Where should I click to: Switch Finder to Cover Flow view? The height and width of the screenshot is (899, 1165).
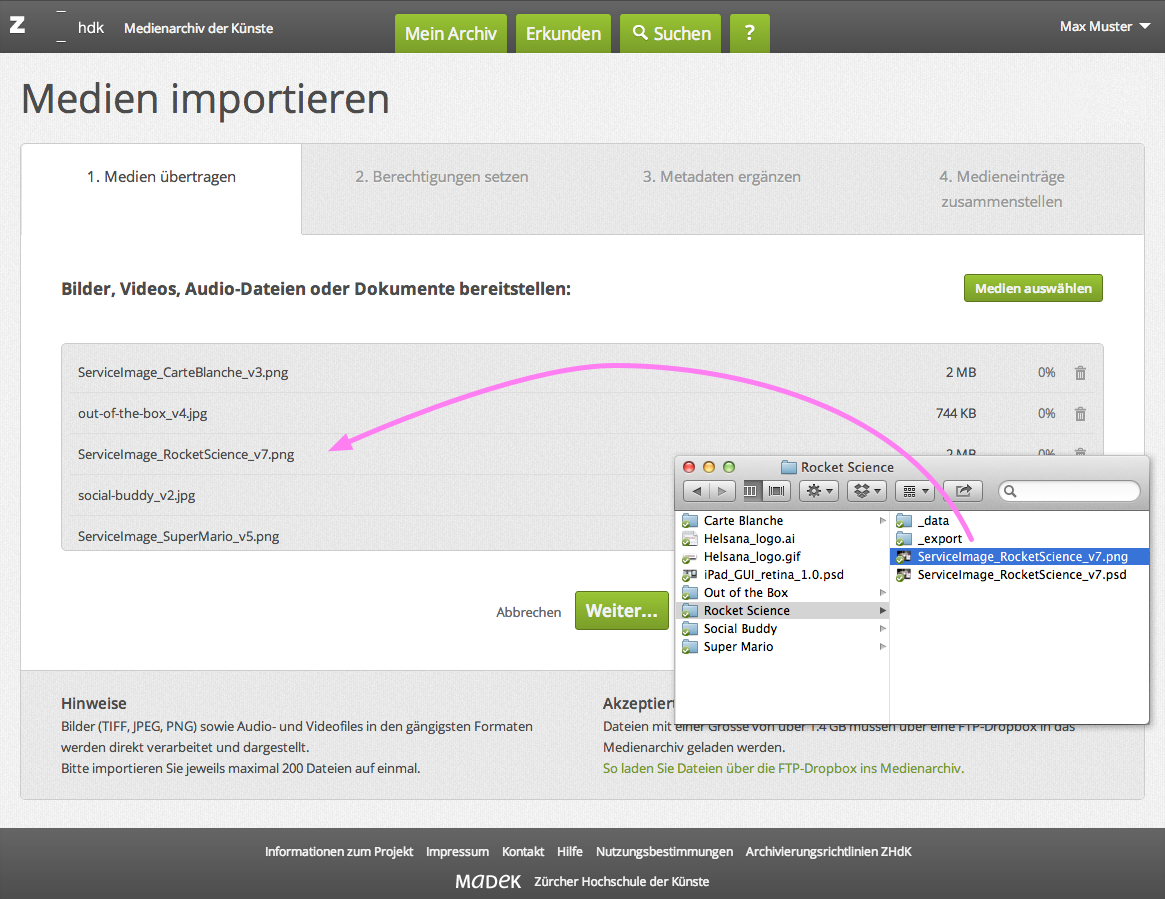[778, 491]
